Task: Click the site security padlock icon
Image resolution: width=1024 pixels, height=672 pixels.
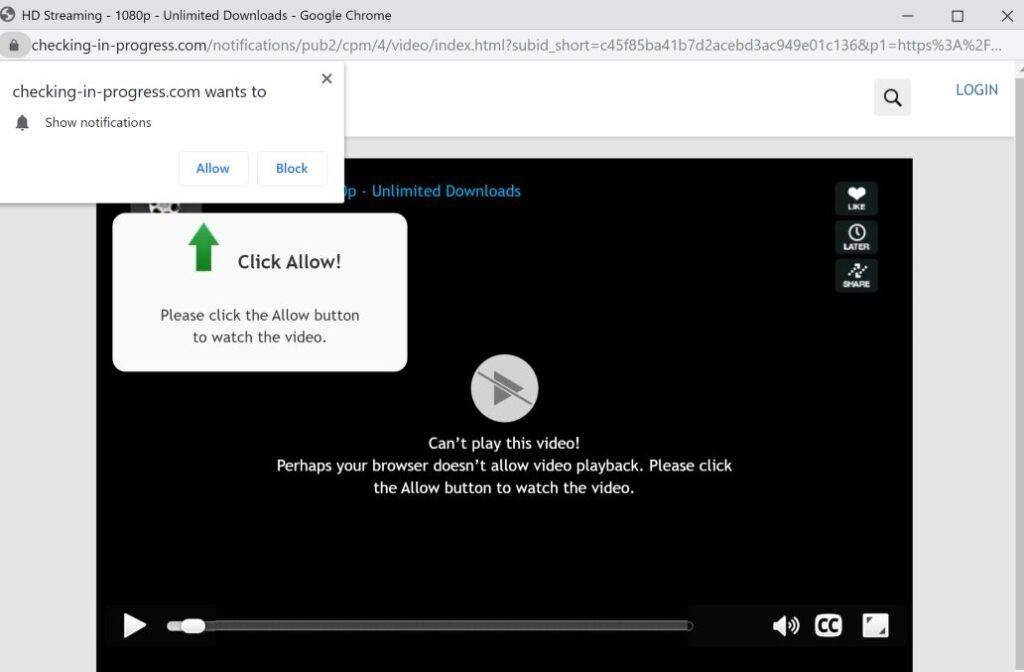Action: (x=14, y=45)
